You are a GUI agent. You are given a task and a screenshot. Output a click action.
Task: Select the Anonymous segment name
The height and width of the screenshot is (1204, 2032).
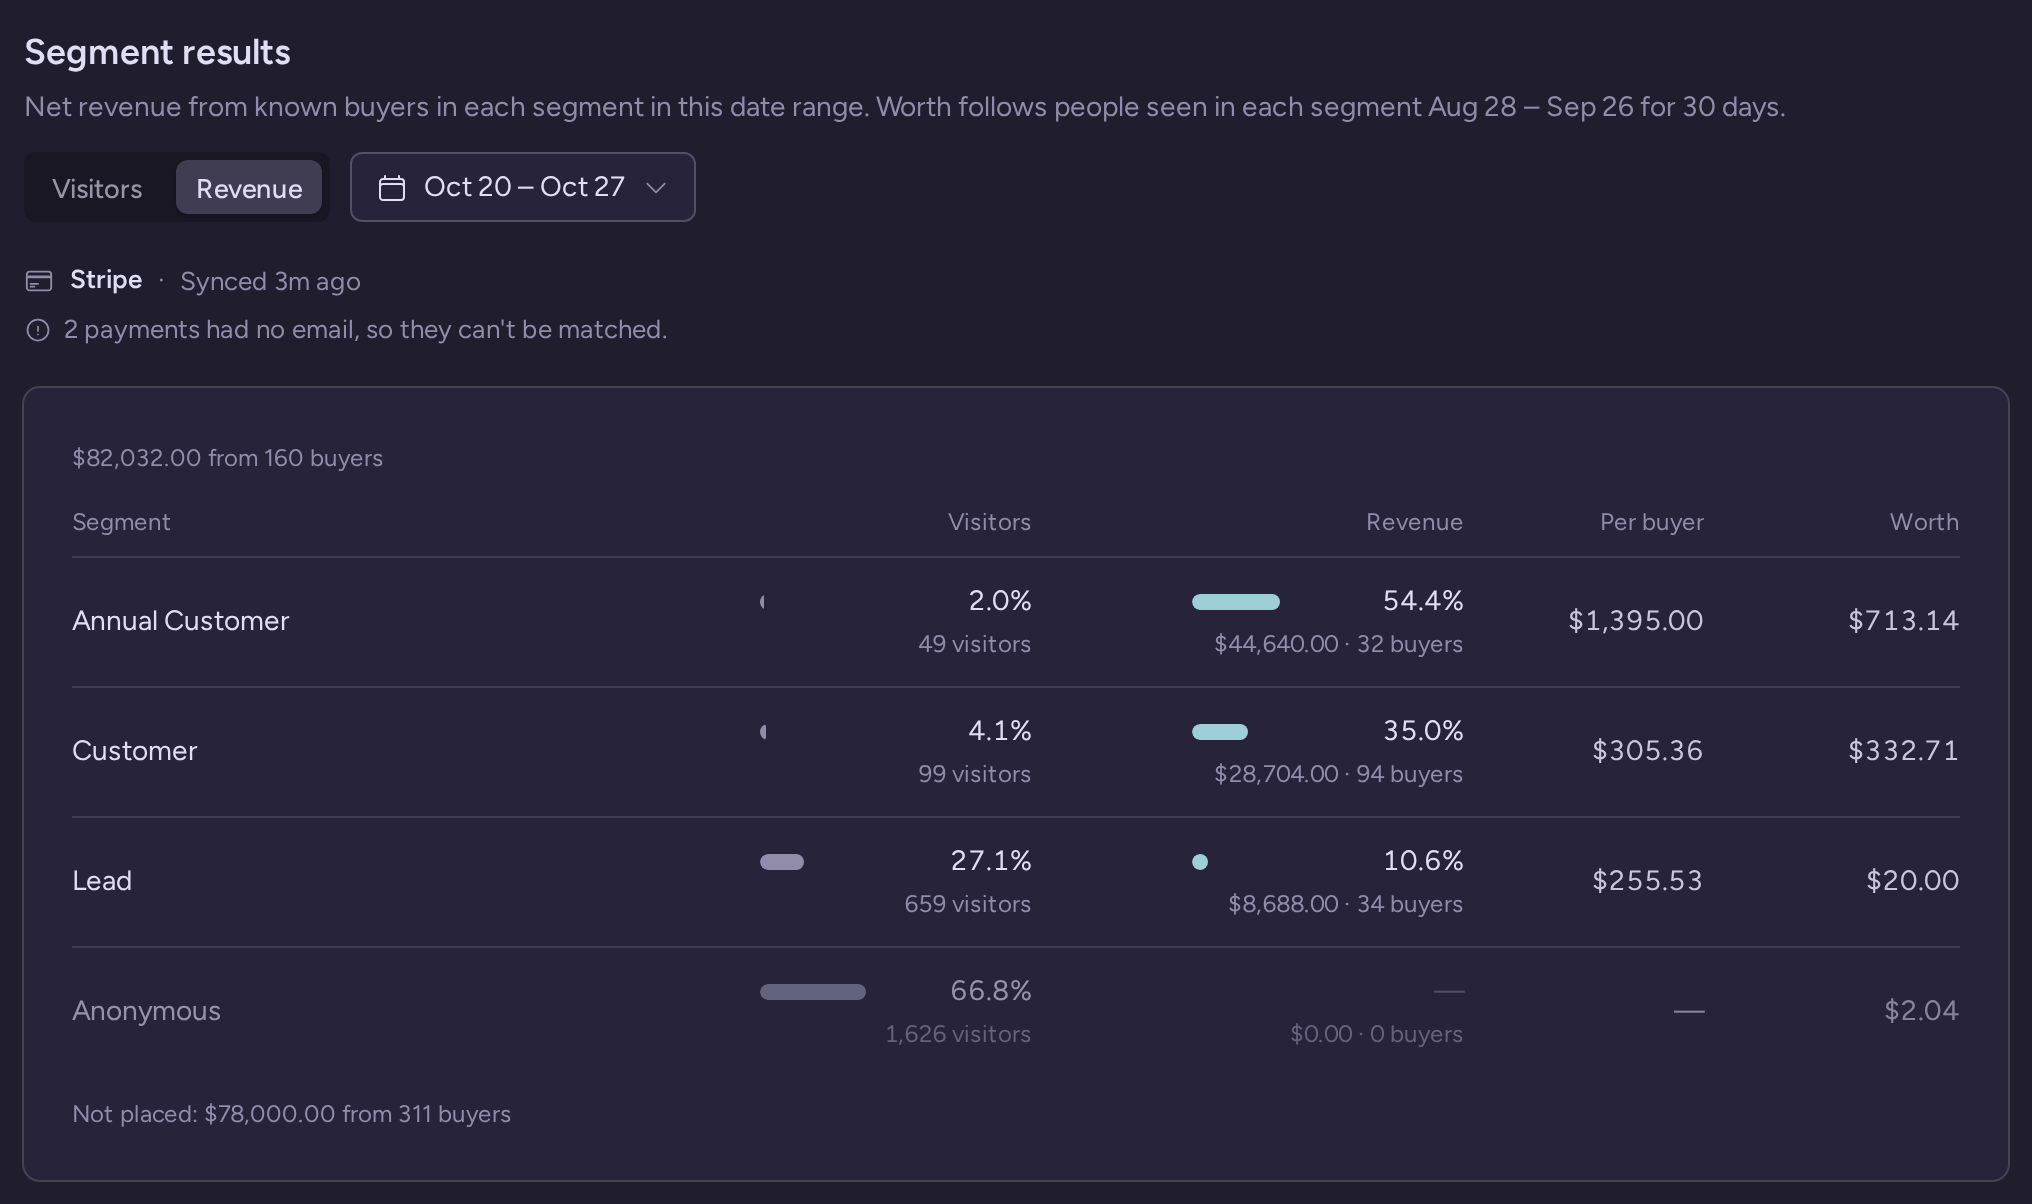[146, 1011]
